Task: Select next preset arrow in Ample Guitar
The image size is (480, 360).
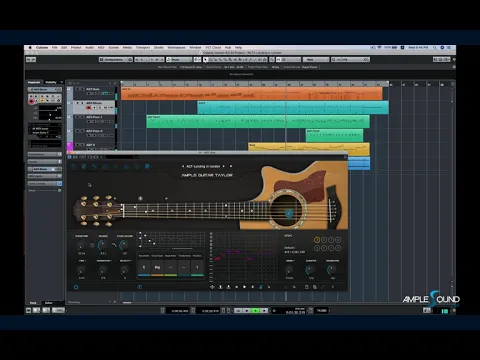Action: 224,166
